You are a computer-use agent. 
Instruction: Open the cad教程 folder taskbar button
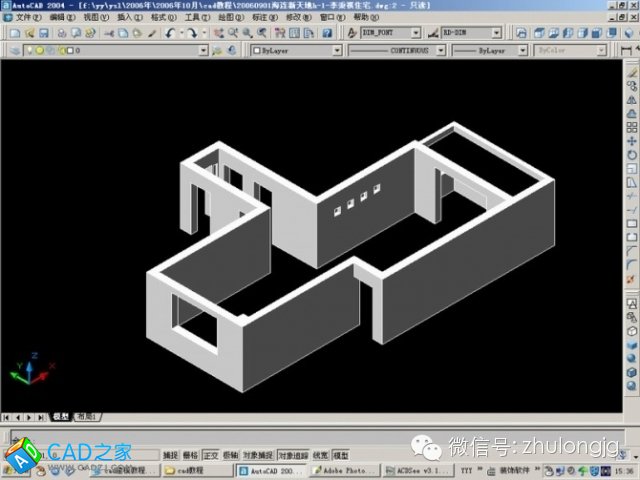tap(197, 471)
